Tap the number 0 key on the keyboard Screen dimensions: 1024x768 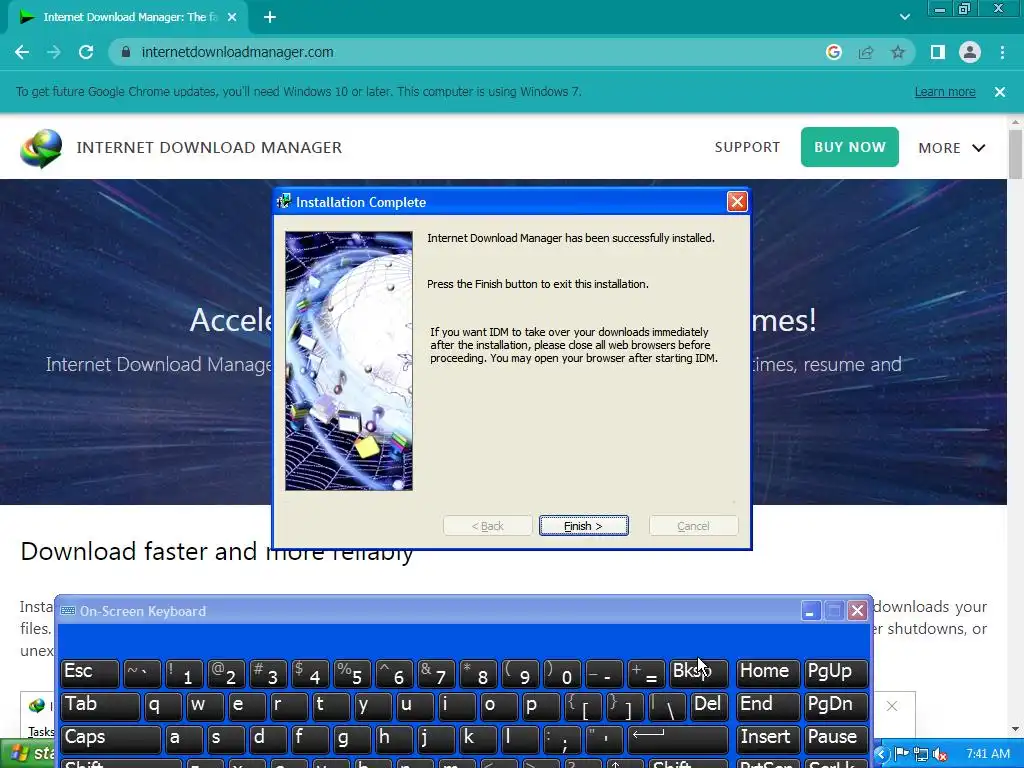click(x=562, y=673)
